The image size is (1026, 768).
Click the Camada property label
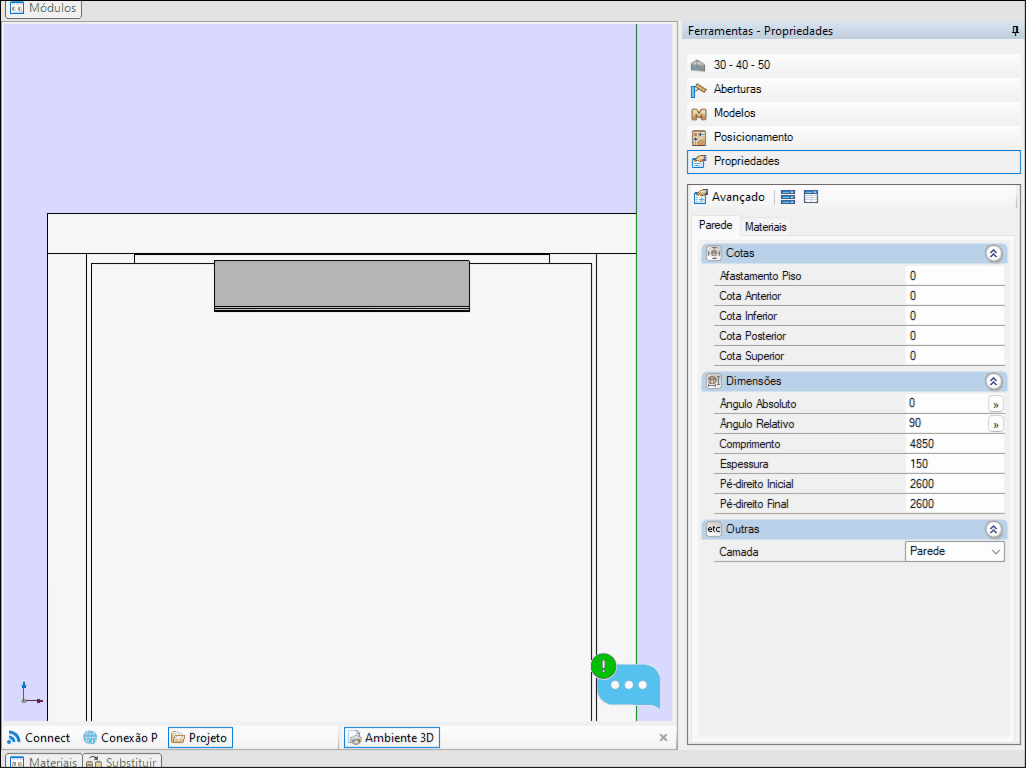739,552
